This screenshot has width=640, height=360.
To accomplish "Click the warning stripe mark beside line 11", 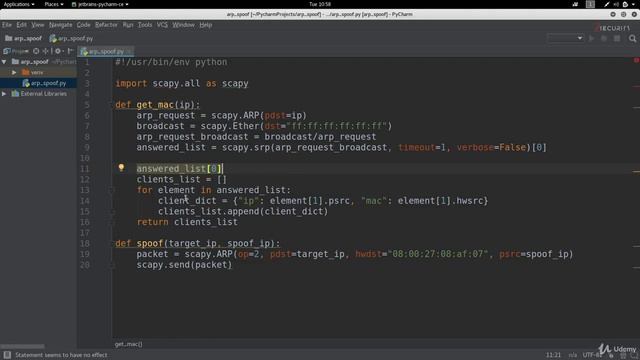I will click(636, 171).
